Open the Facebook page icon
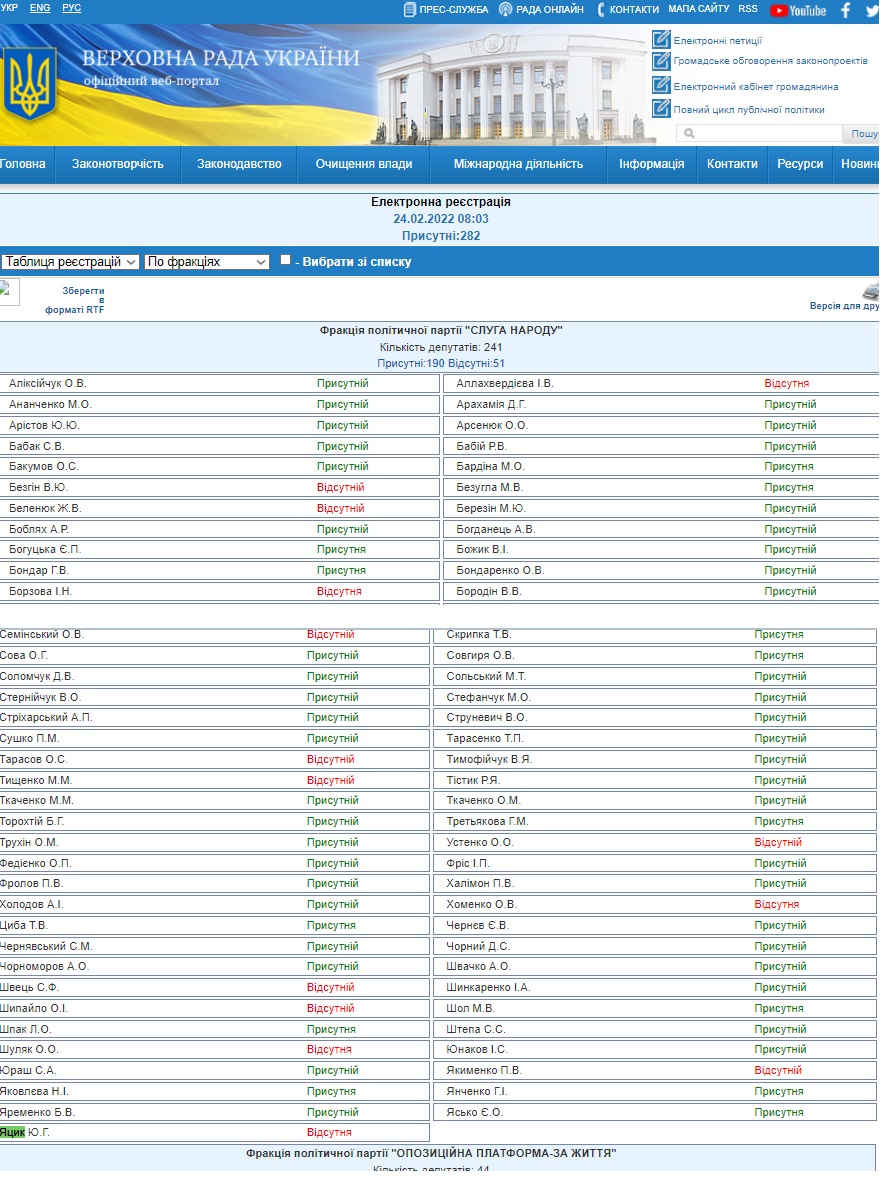 [846, 10]
